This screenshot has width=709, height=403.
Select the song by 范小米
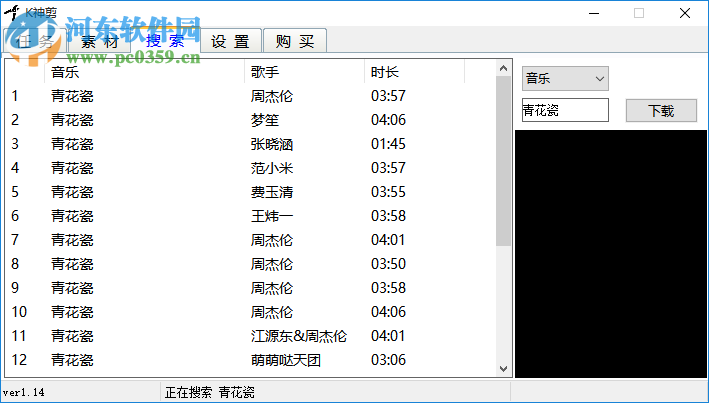272,168
